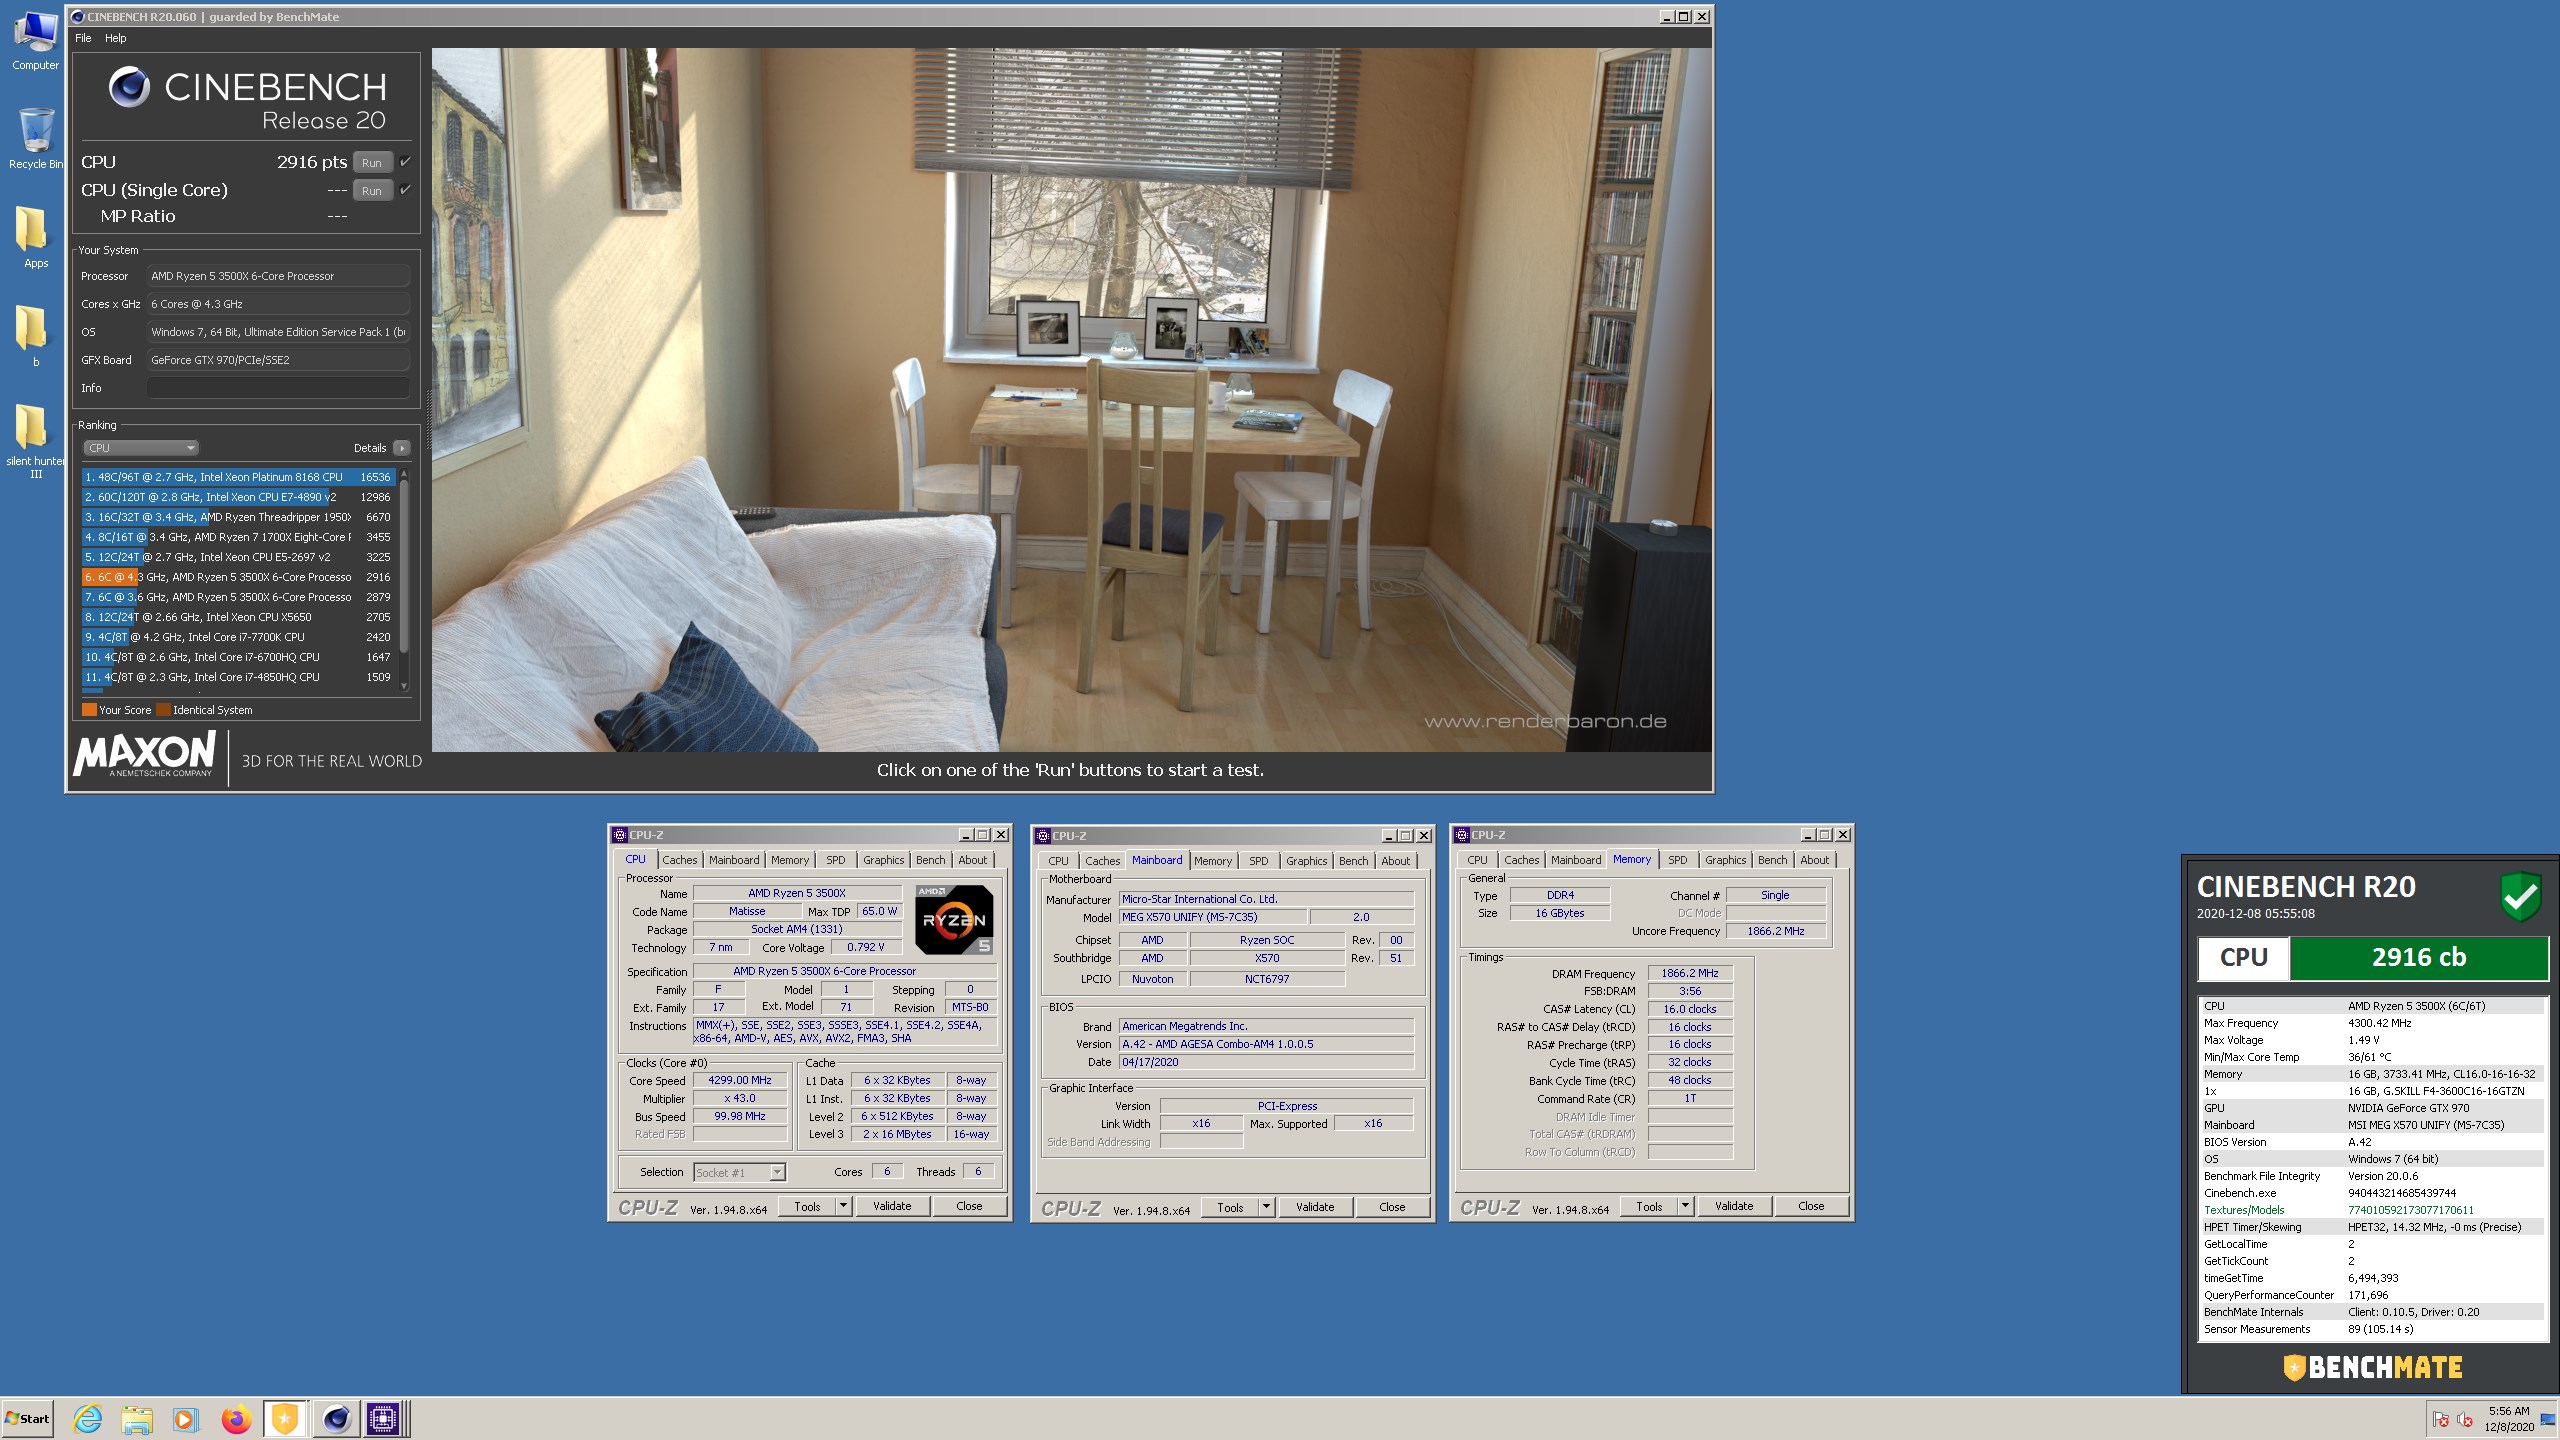The height and width of the screenshot is (1440, 2560).
Task: Select ranking row 6C @ 4.3 GHz Ryzen 3500X
Action: [238, 577]
